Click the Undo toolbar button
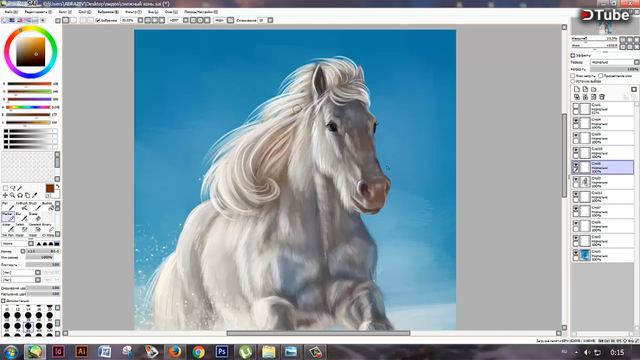 [66, 20]
